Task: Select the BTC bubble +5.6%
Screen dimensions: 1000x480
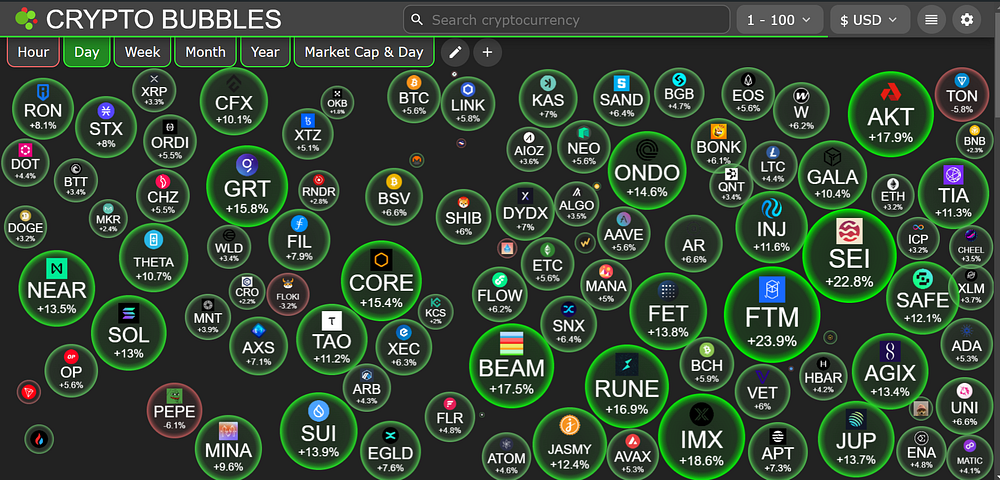Action: (x=413, y=97)
